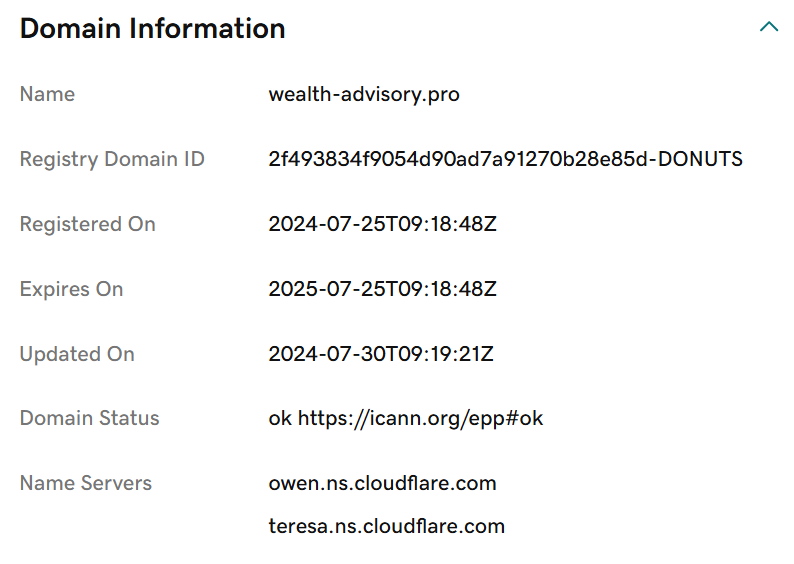The height and width of the screenshot is (564, 794).
Task: Select the registered date 2024-07-25T09:18:48Z
Action: coord(382,224)
